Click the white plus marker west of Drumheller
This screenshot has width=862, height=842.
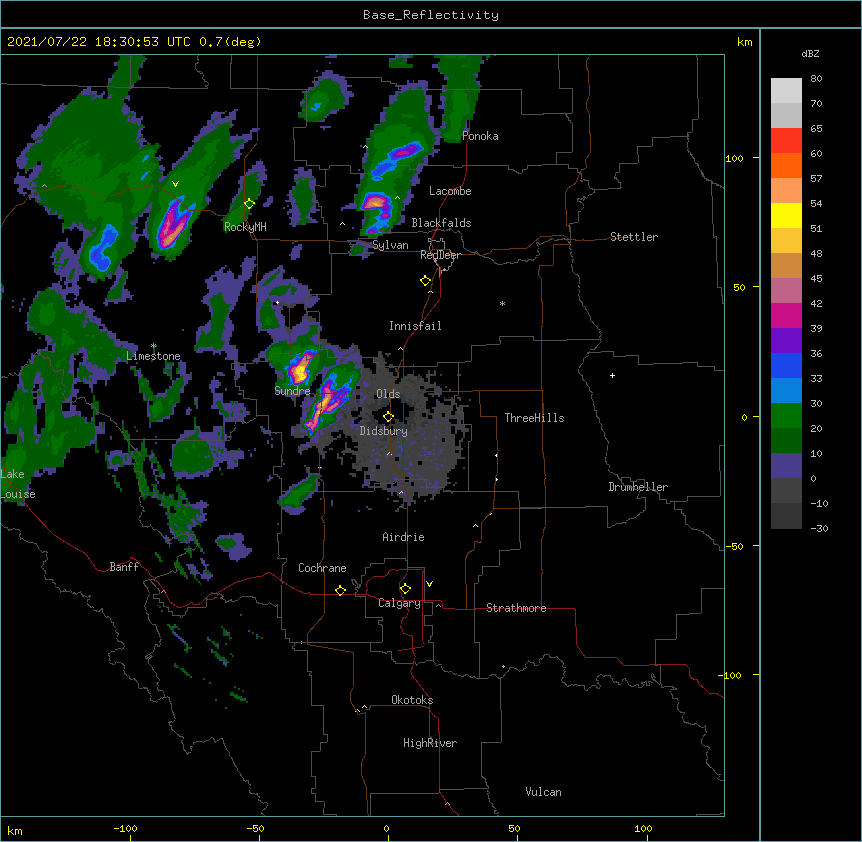[x=612, y=375]
